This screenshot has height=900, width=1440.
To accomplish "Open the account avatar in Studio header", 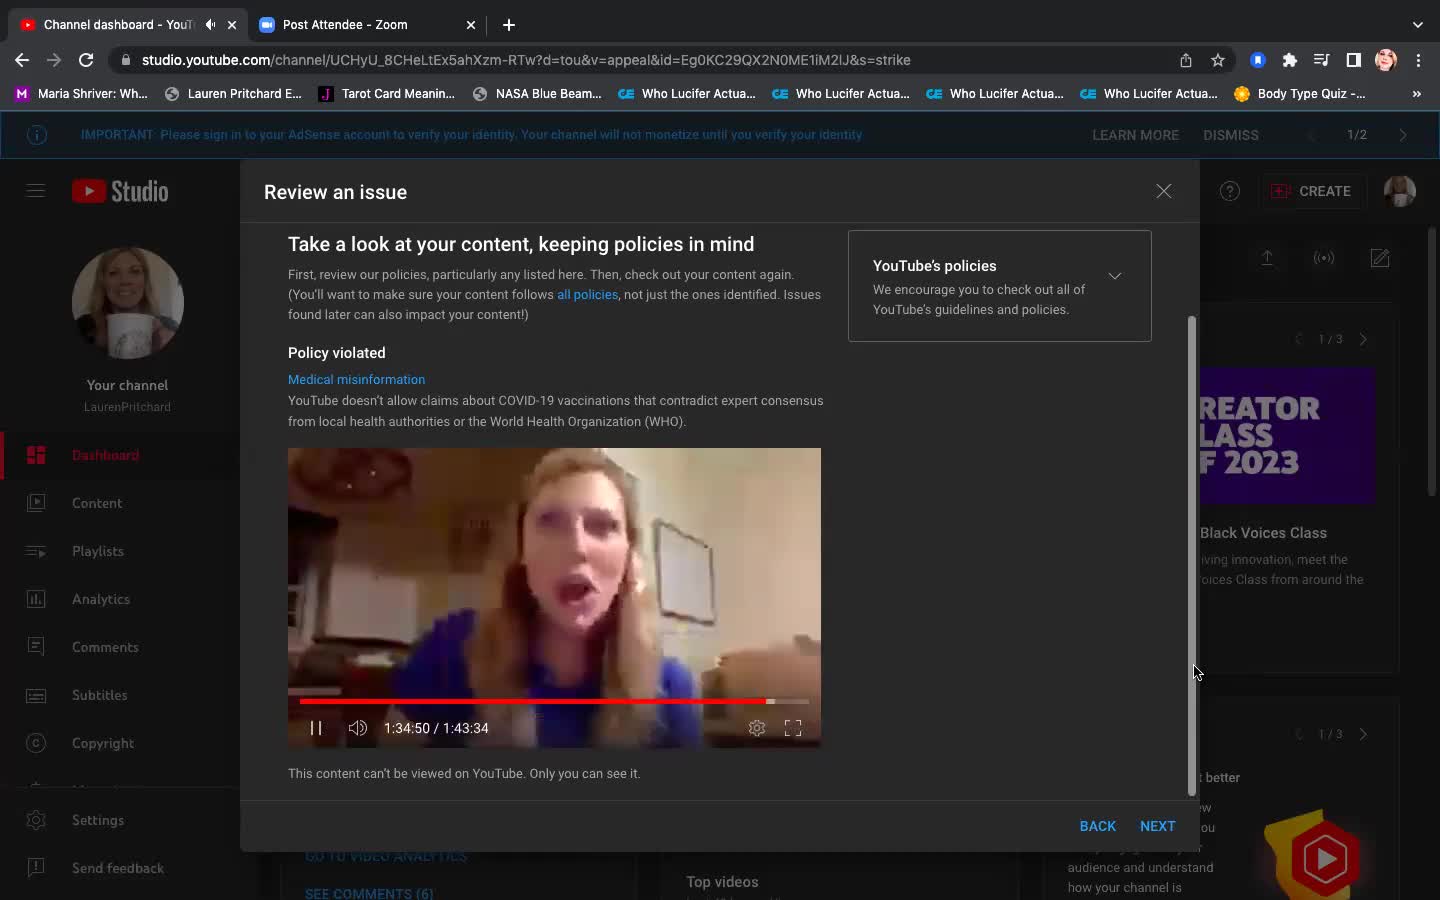I will [x=1400, y=191].
